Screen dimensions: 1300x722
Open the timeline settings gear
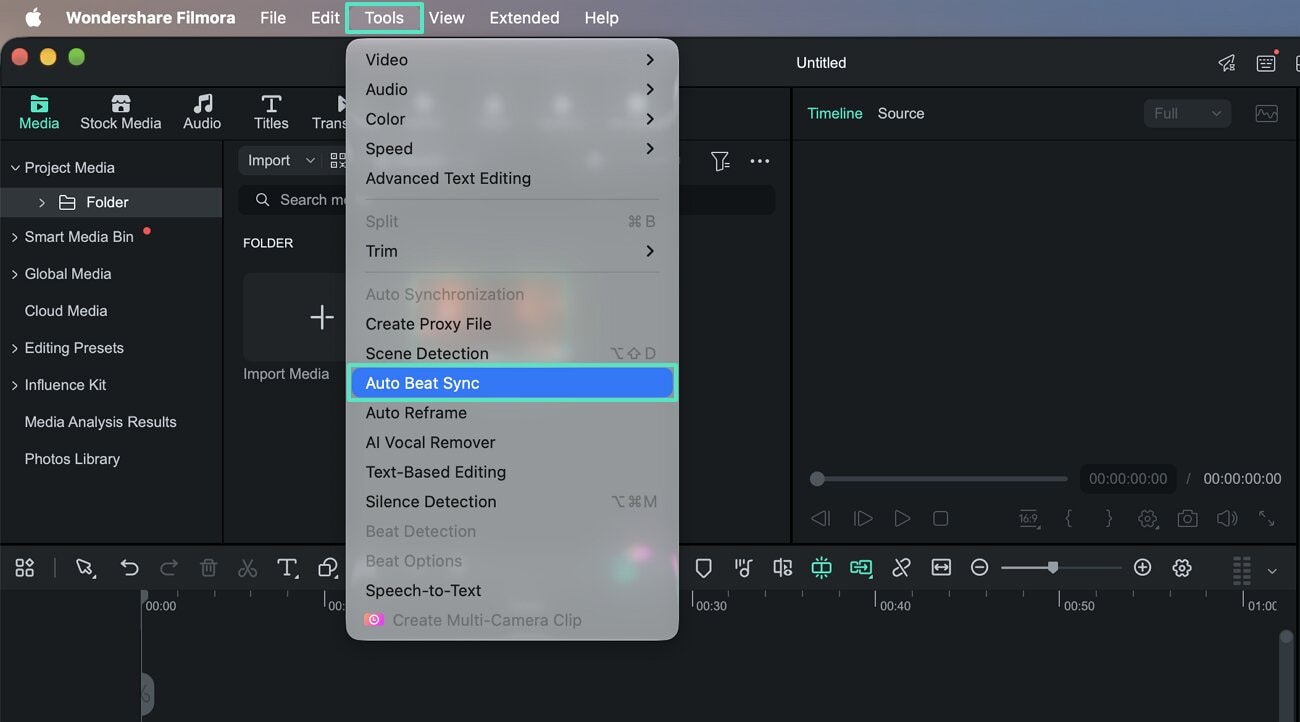click(x=1182, y=568)
